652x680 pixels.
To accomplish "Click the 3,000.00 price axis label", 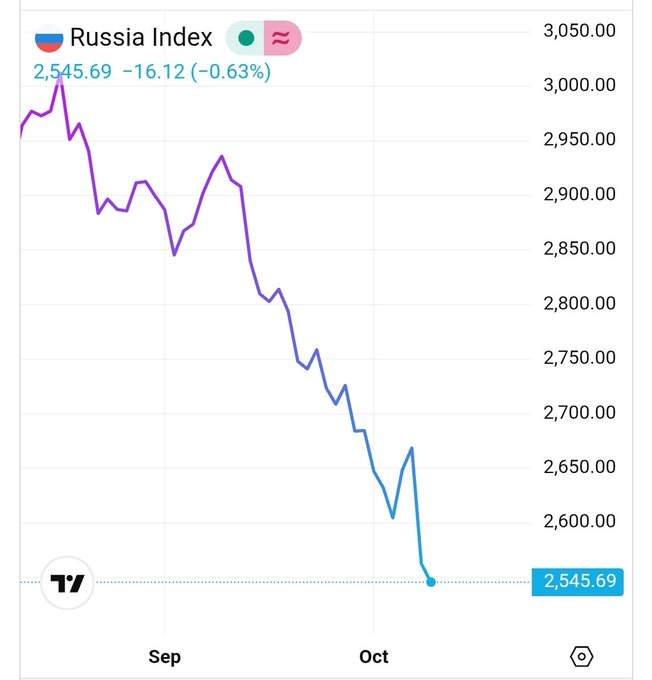I will coord(578,85).
